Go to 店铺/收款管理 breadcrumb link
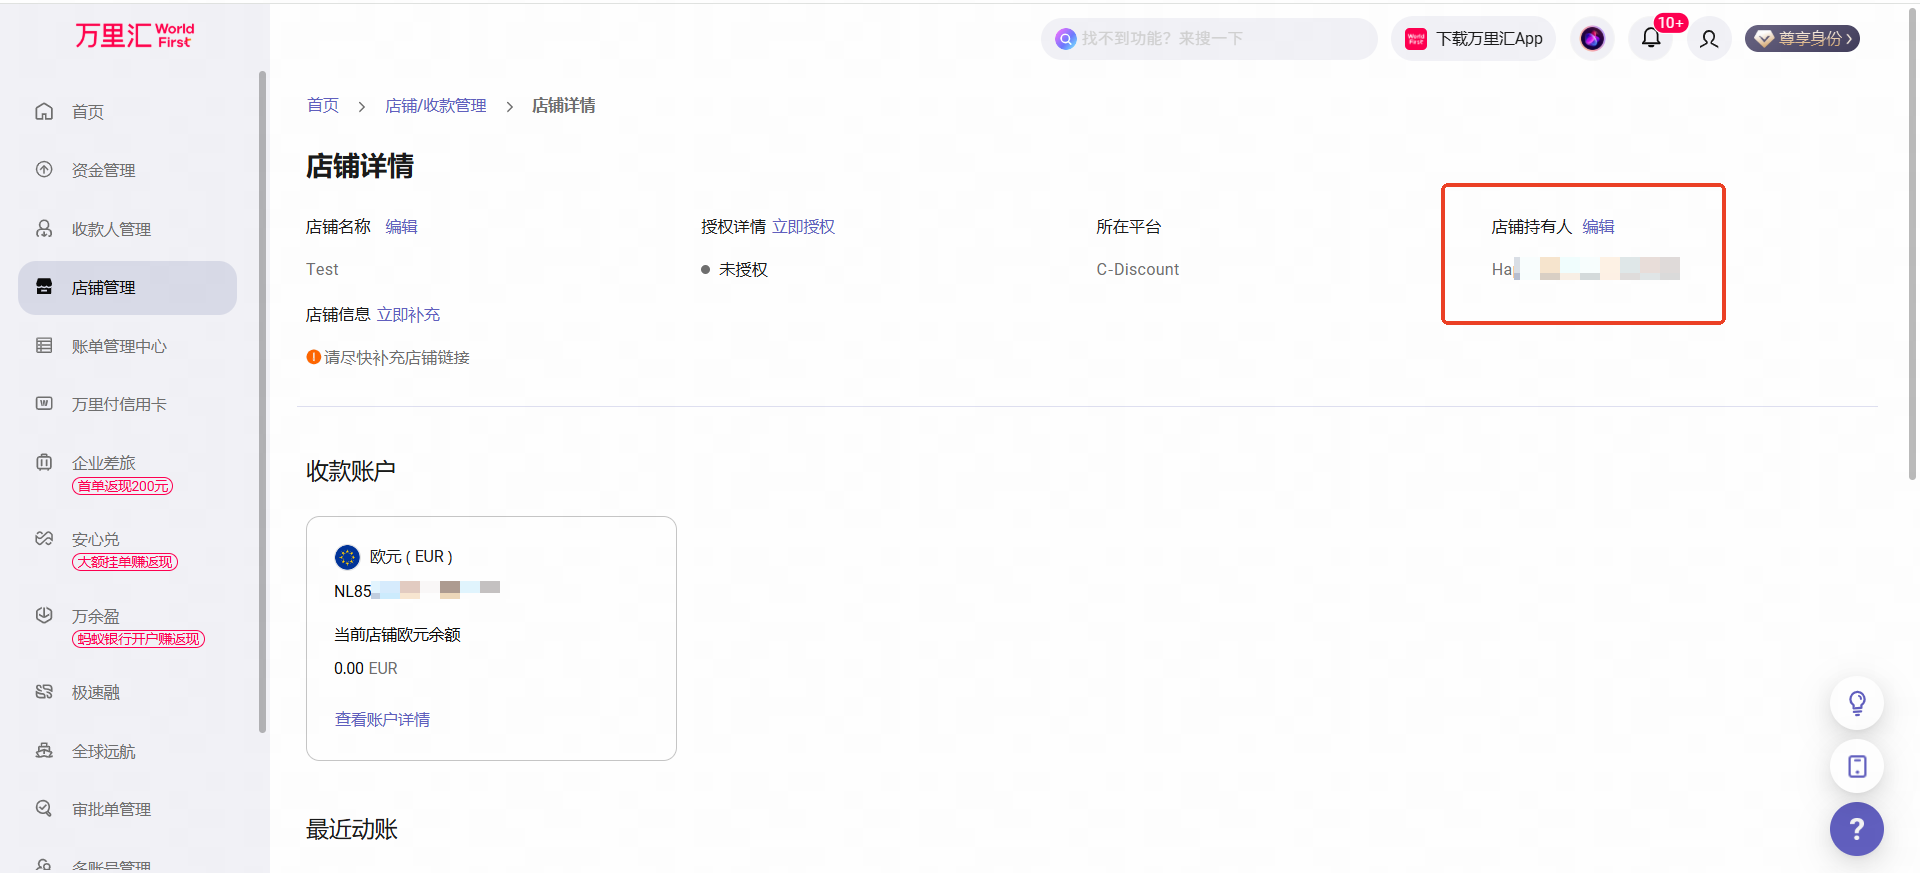This screenshot has height=873, width=1920. (436, 106)
